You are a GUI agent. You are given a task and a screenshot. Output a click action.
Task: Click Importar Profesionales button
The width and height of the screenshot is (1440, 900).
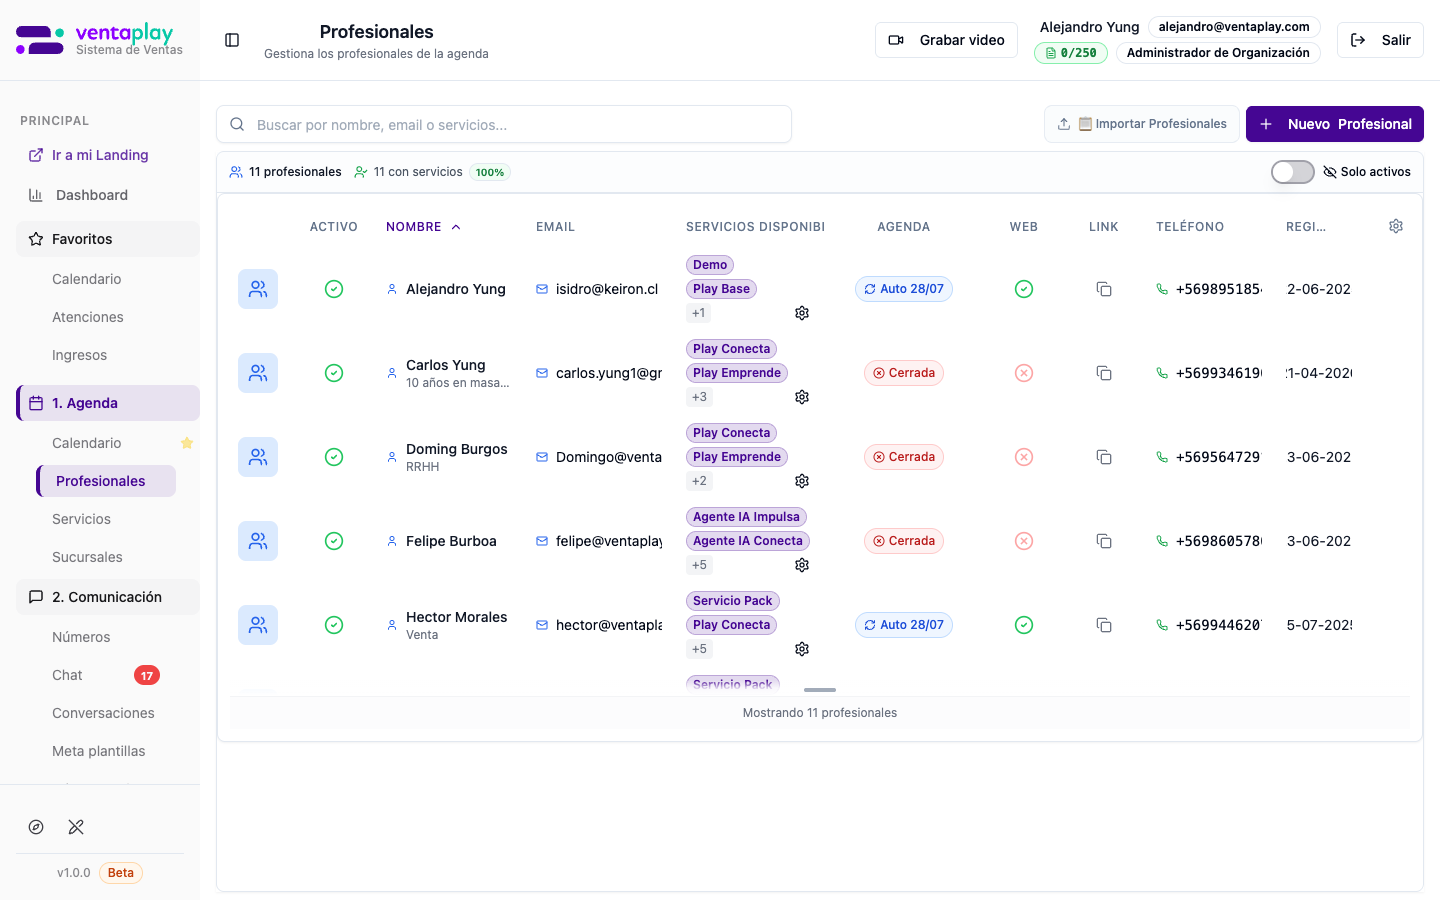tap(1142, 124)
